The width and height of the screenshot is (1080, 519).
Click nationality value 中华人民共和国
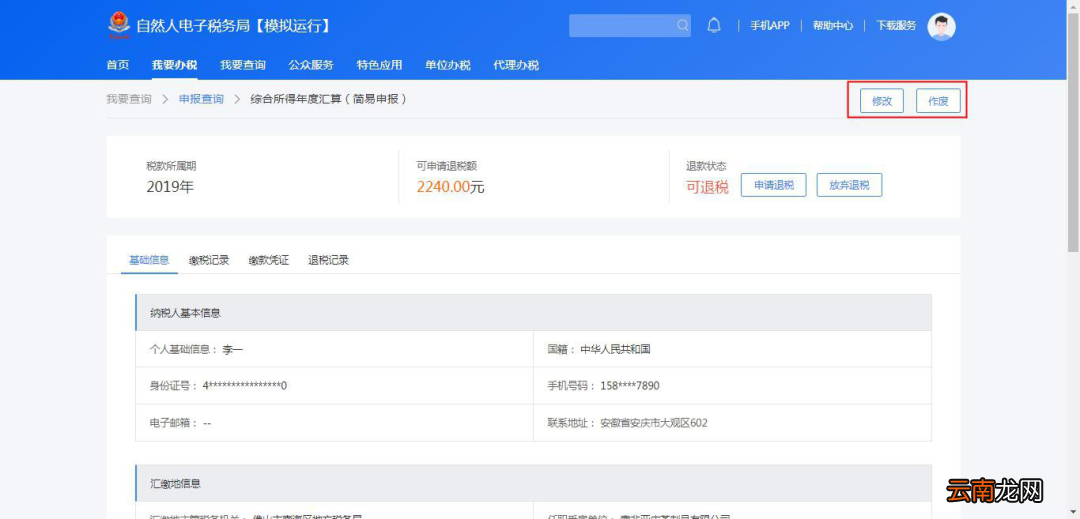[615, 349]
